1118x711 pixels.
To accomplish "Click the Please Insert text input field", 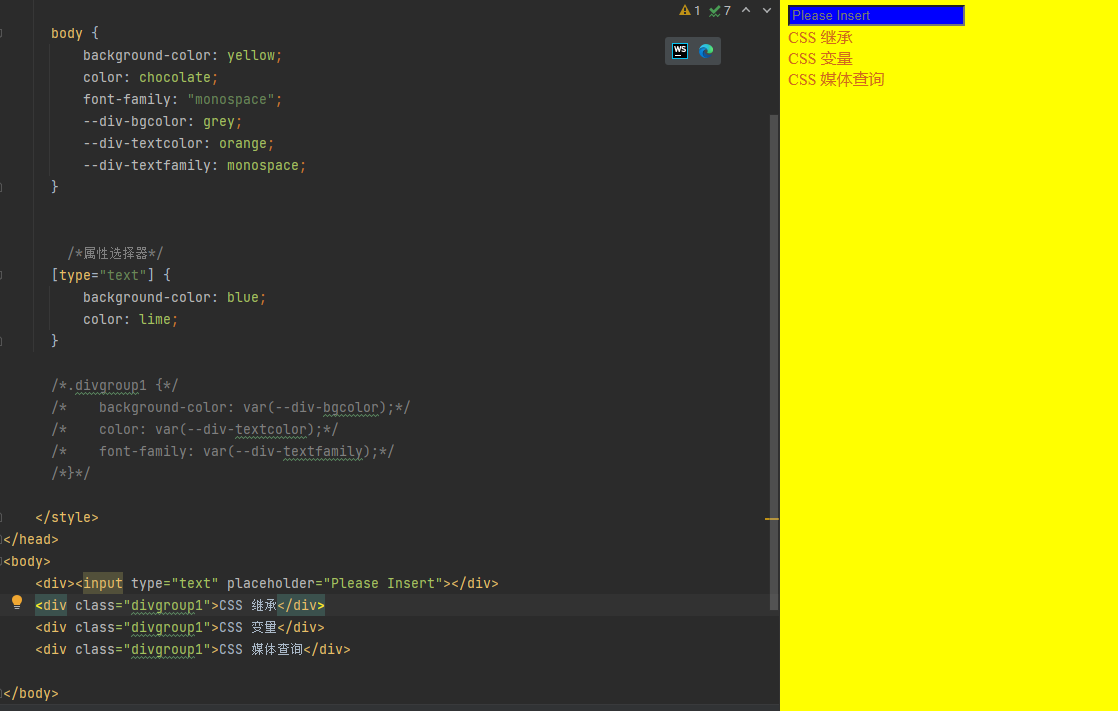I will tap(876, 16).
